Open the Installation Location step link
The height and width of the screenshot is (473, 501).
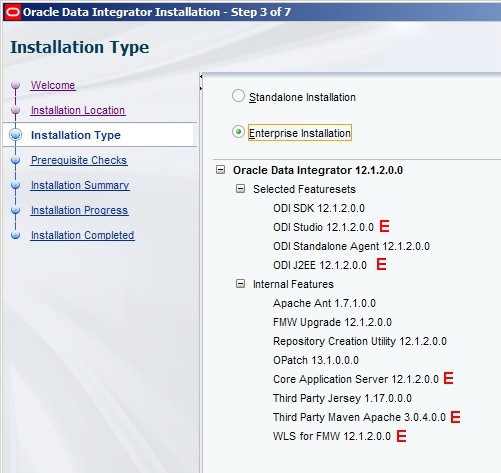(x=78, y=110)
